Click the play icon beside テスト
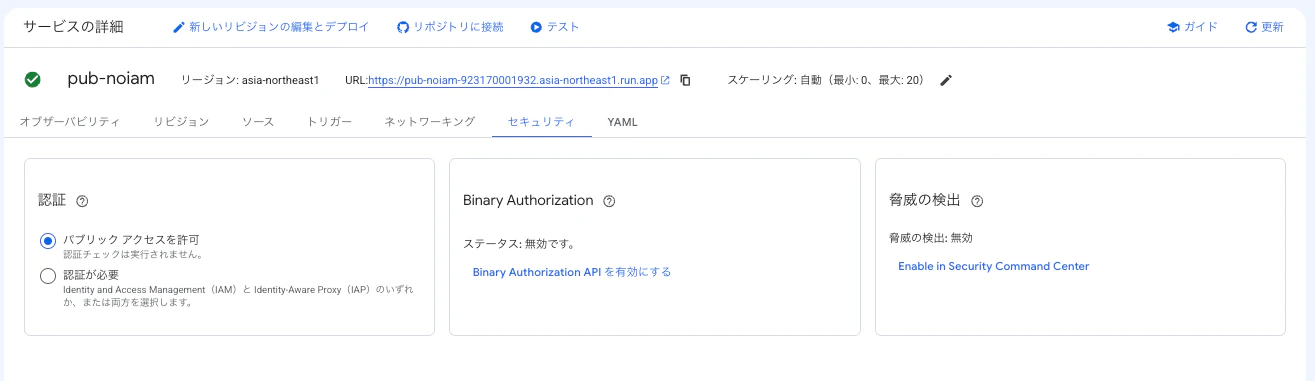Screen dimensions: 1315x381 [536, 27]
